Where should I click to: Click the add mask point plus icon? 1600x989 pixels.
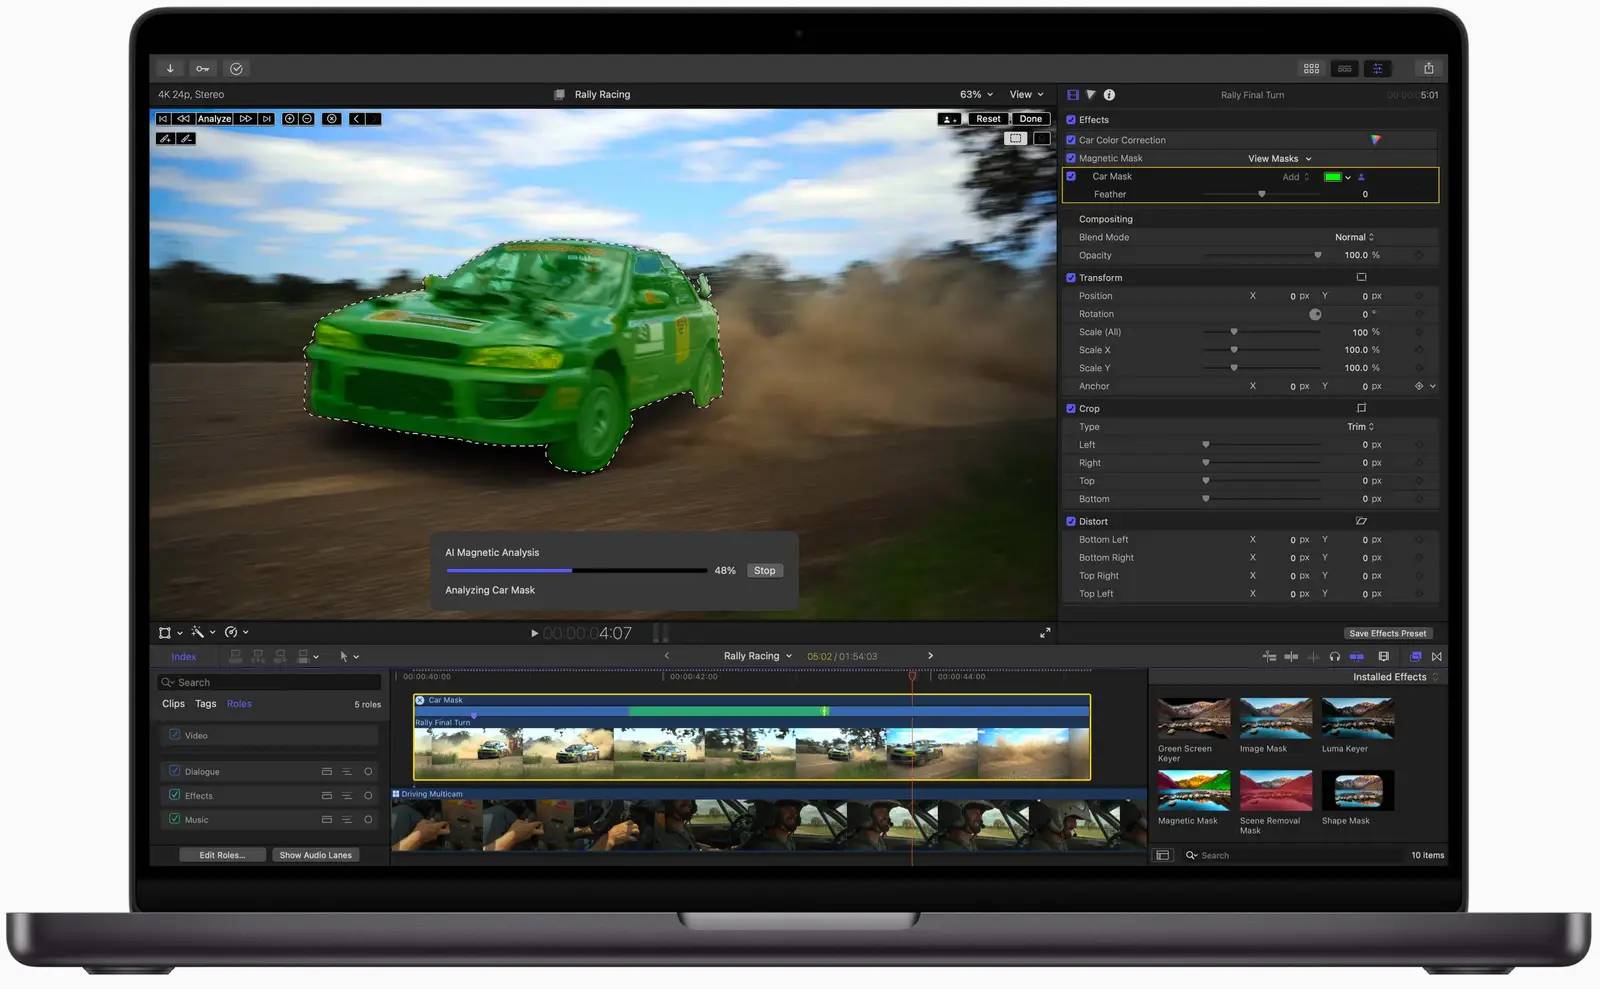click(x=289, y=118)
